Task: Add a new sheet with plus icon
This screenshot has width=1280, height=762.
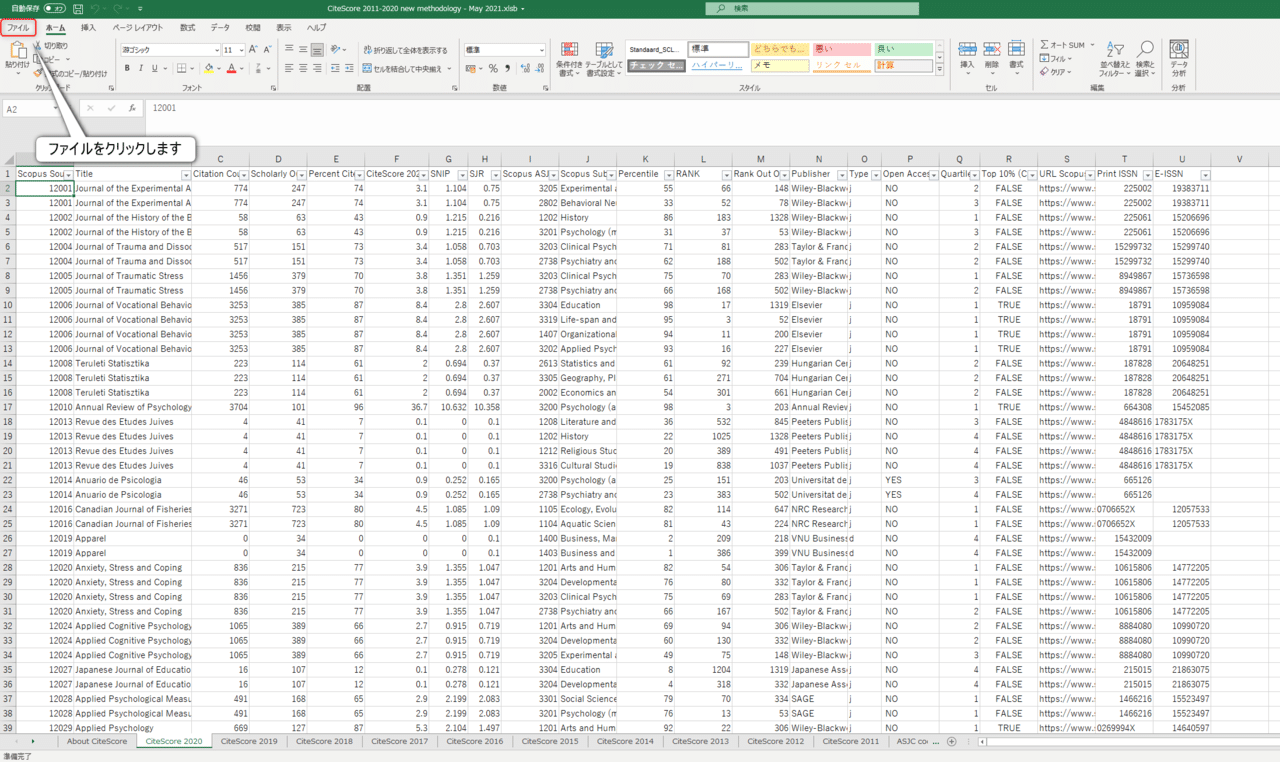Action: click(x=951, y=742)
